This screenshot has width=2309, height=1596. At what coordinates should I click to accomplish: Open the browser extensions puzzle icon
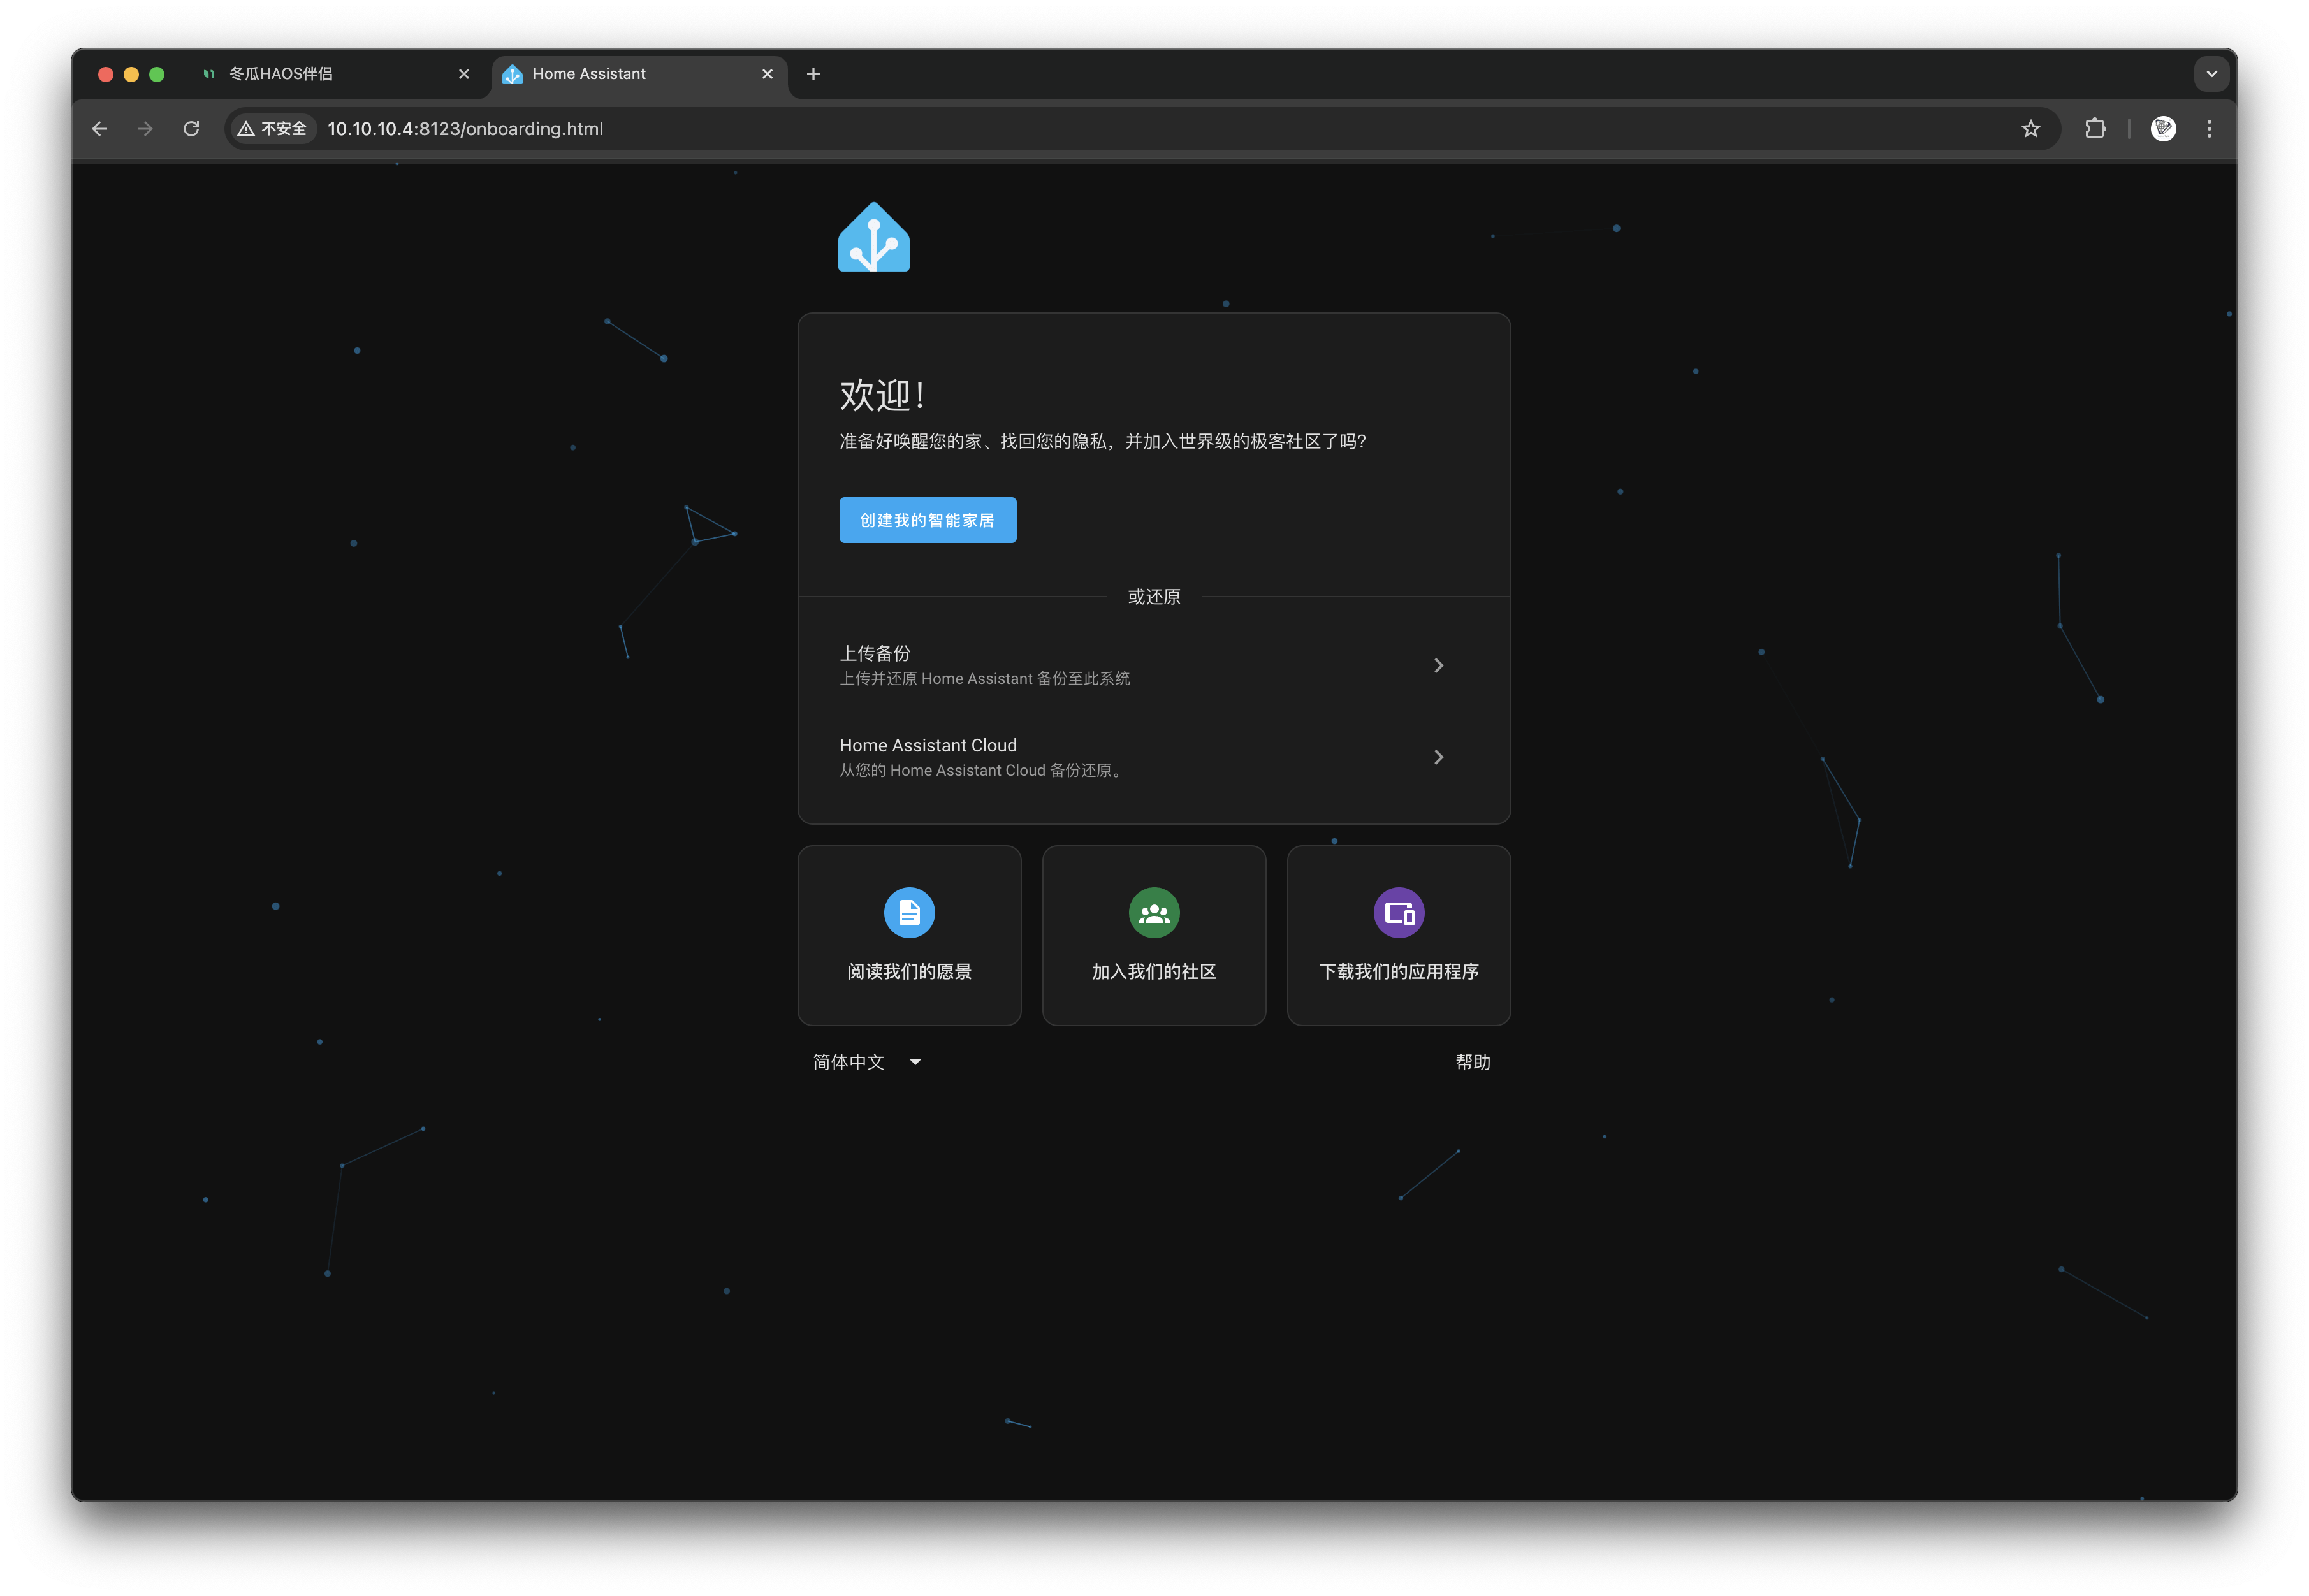pos(2095,129)
